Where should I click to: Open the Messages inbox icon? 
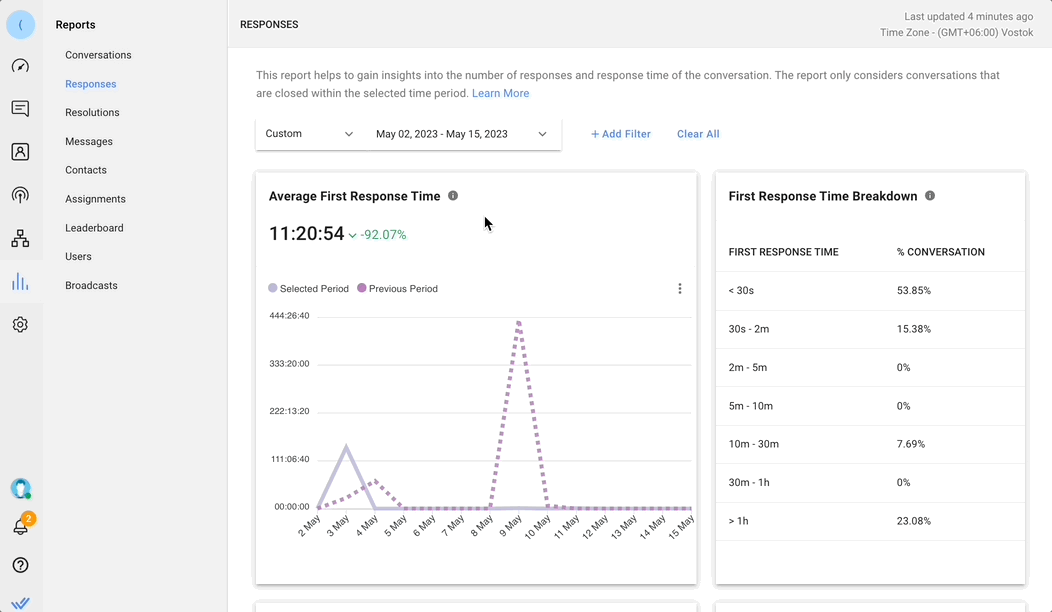20,109
